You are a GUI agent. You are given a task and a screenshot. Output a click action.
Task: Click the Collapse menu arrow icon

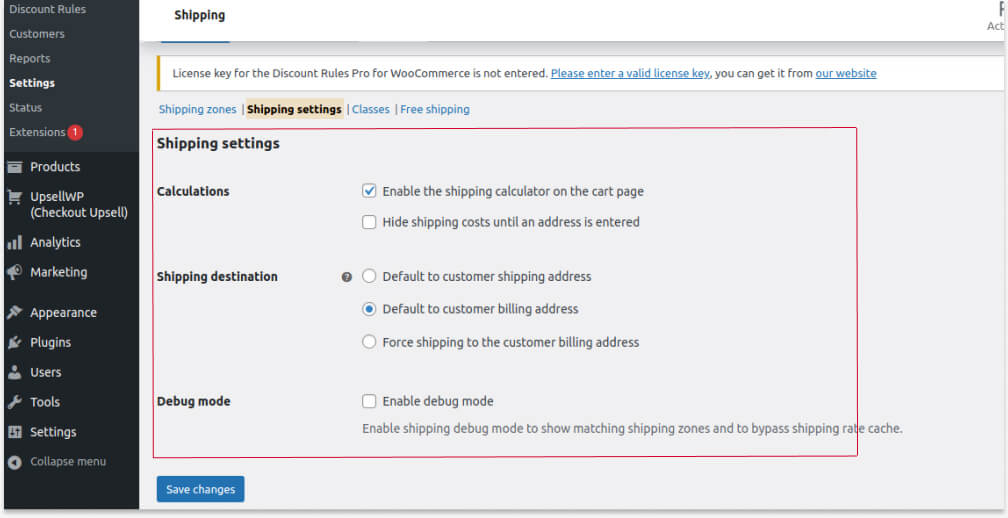tap(15, 462)
